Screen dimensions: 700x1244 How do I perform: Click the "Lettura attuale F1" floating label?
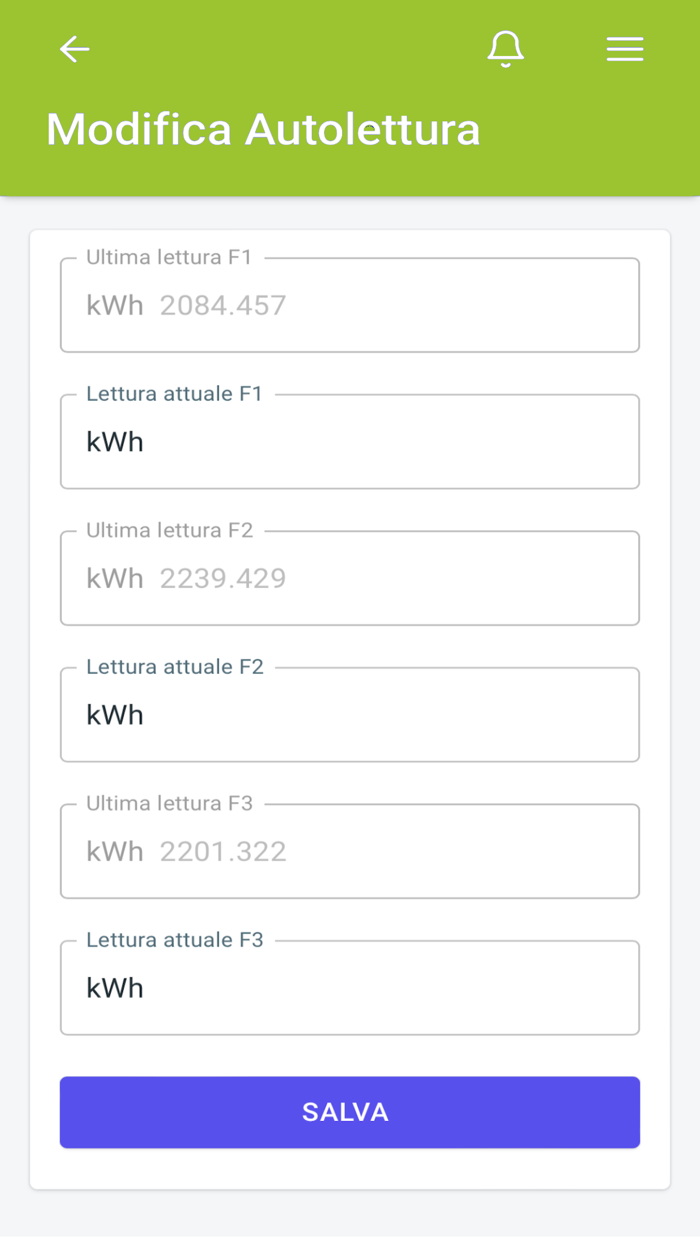[174, 394]
